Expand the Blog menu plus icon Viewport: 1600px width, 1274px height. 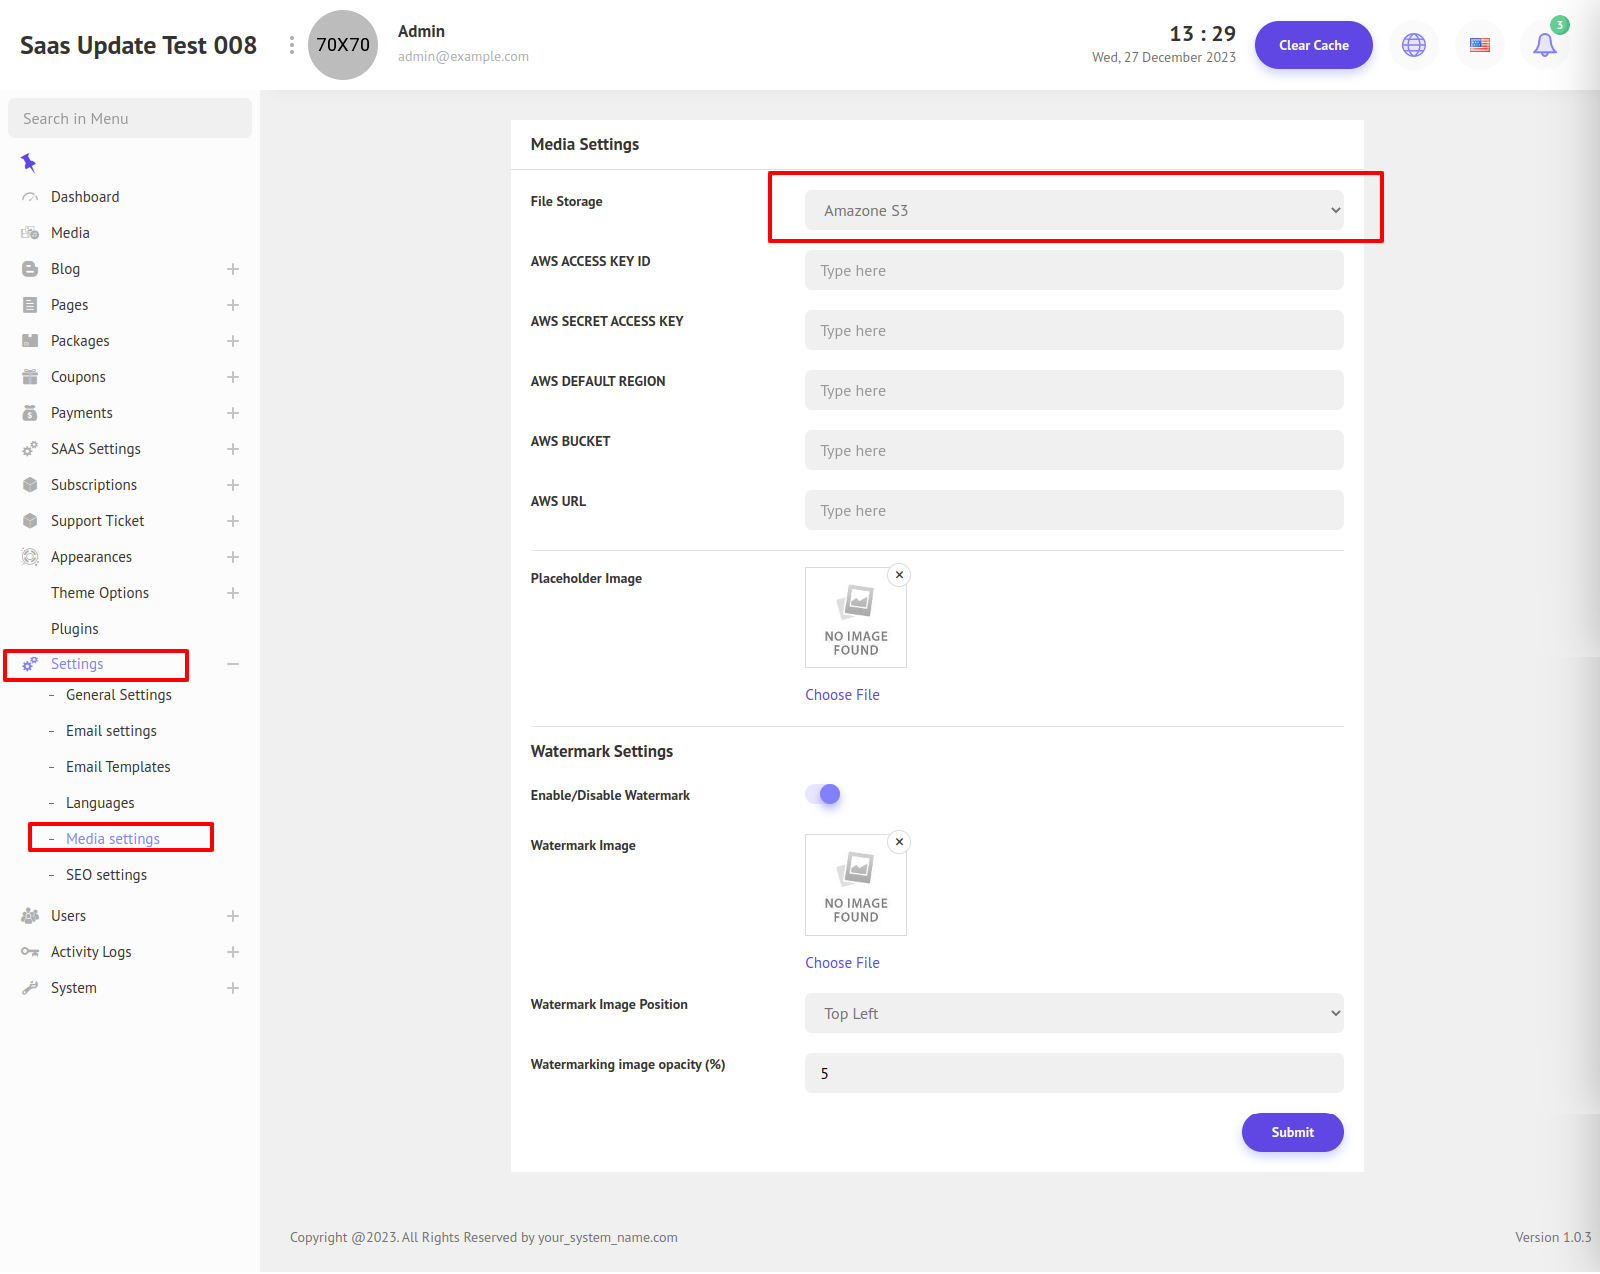[233, 269]
